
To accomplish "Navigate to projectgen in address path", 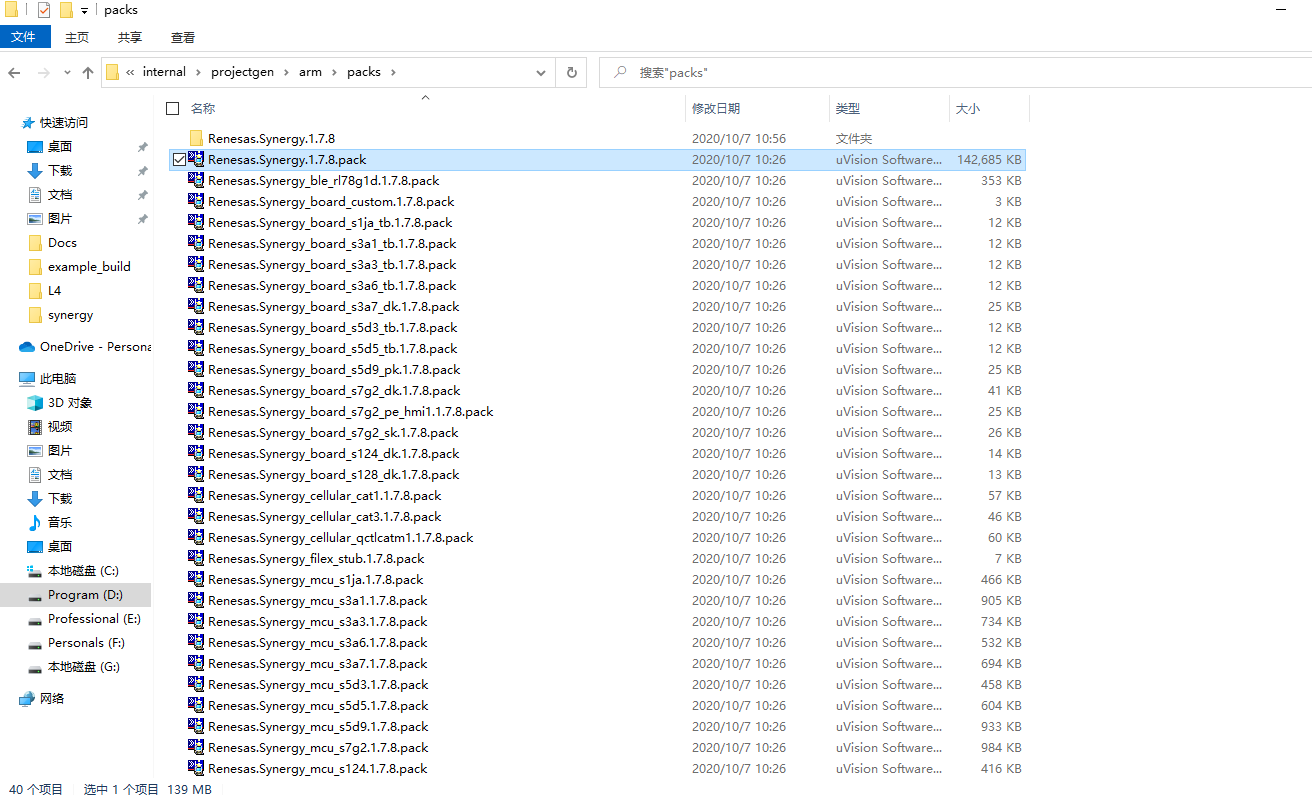I will click(242, 72).
